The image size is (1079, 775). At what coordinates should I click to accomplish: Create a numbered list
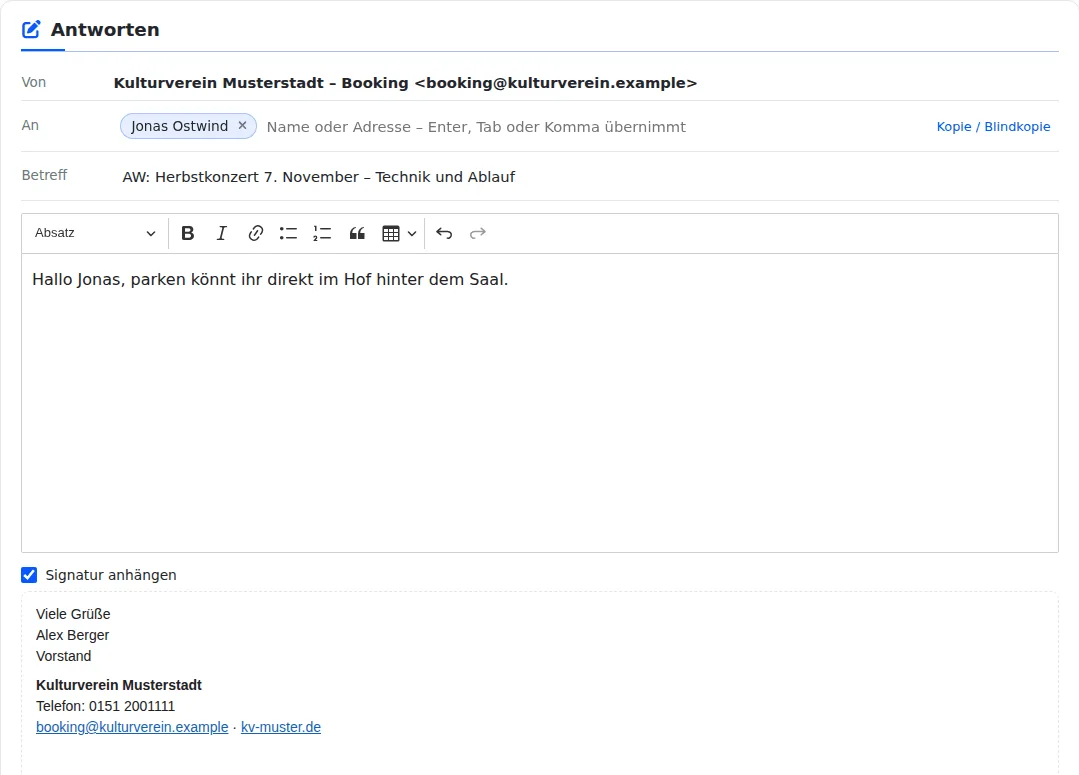click(x=322, y=233)
